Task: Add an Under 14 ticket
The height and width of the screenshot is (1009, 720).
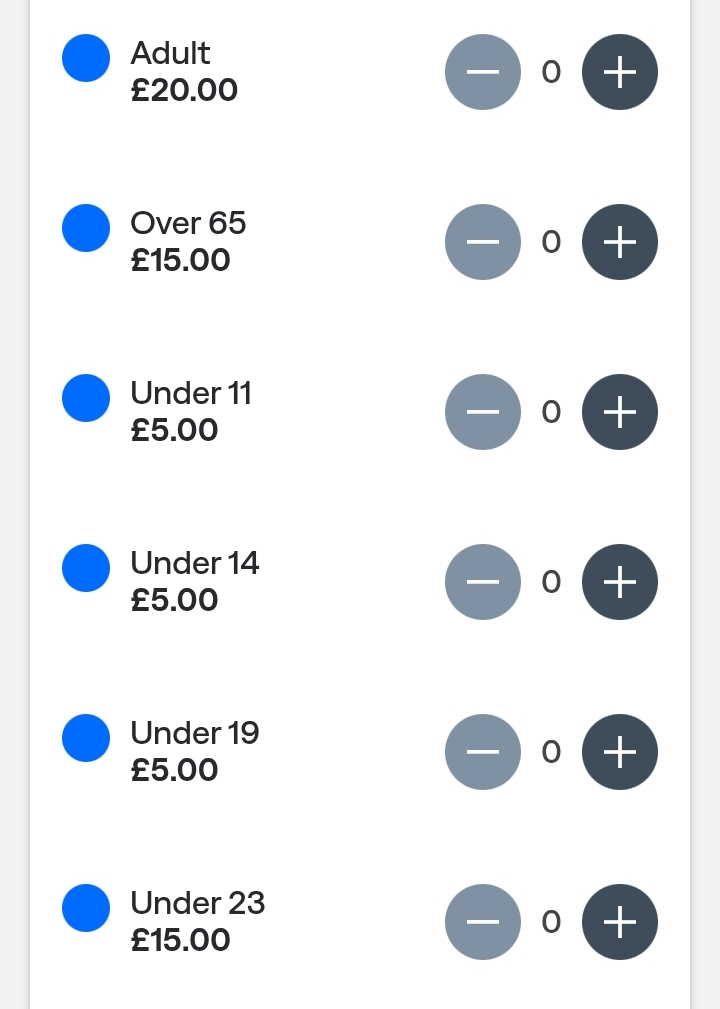Action: click(x=620, y=582)
